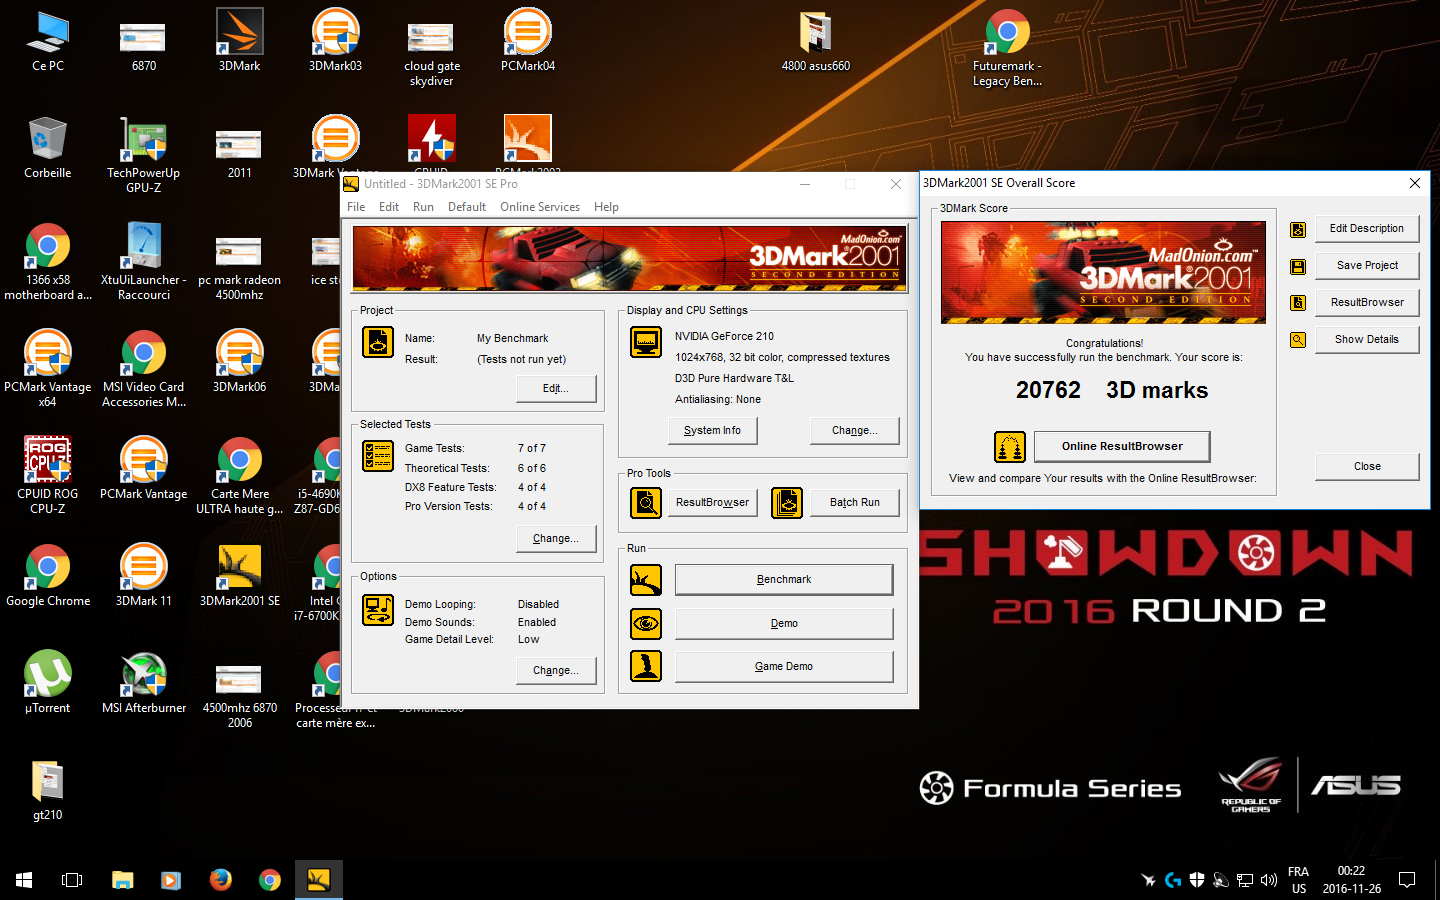
Task: Open the 3DMark06 desktop shortcut
Action: [x=240, y=361]
